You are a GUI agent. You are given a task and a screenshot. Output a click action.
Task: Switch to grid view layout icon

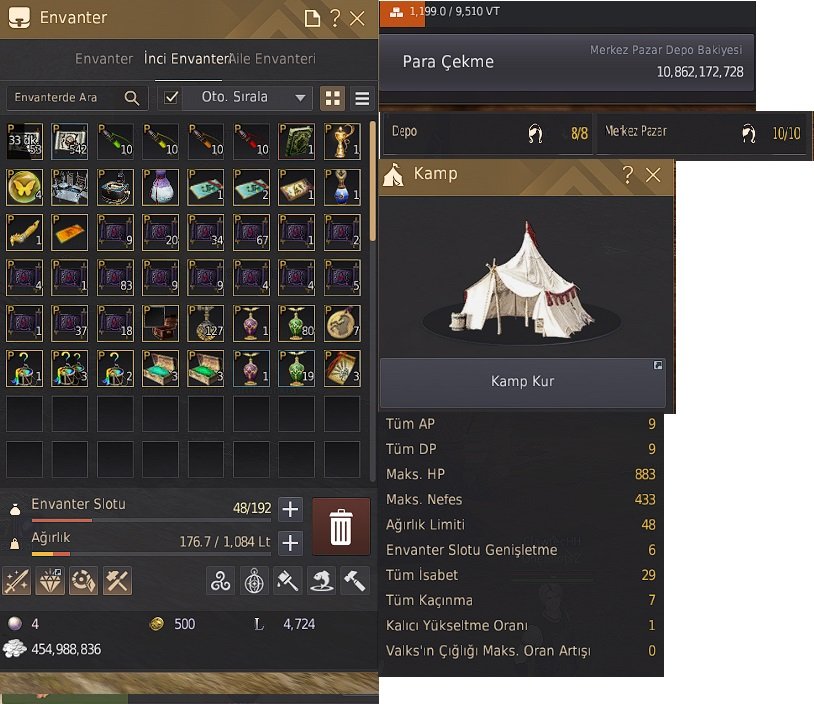click(333, 98)
